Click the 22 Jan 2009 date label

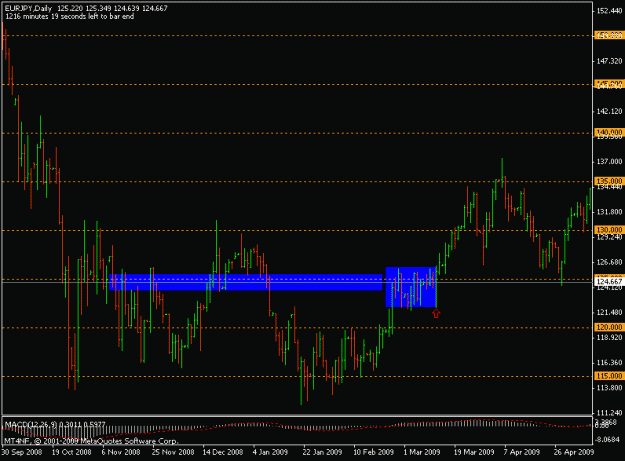tap(322, 452)
